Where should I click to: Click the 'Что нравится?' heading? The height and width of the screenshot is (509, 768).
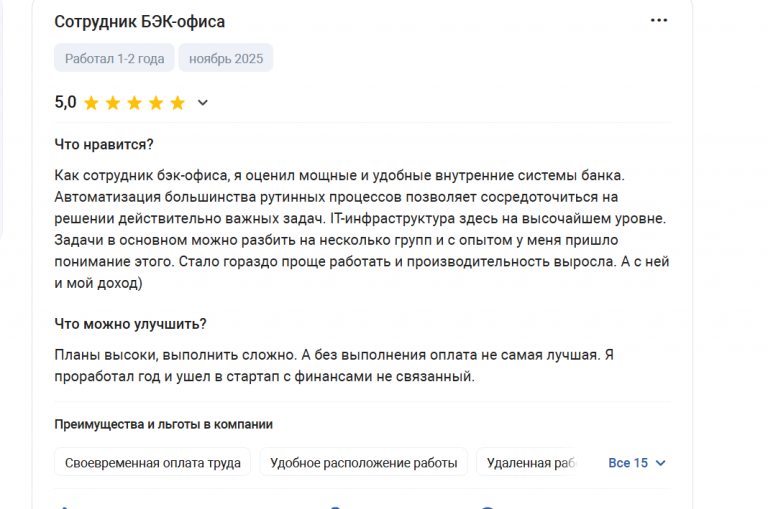pyautogui.click(x=104, y=145)
